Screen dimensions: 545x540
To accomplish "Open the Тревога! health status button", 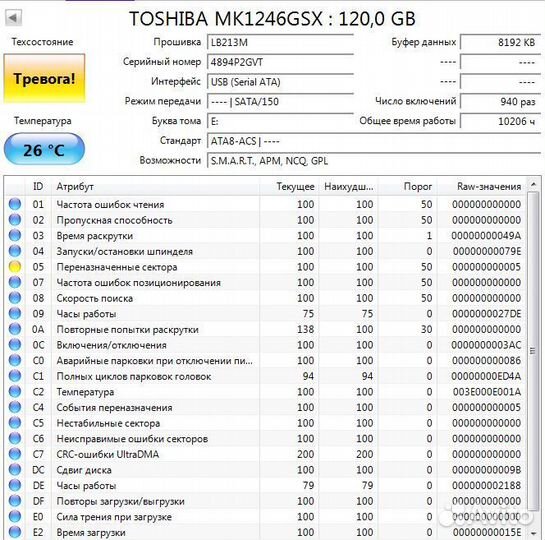I will coord(44,79).
